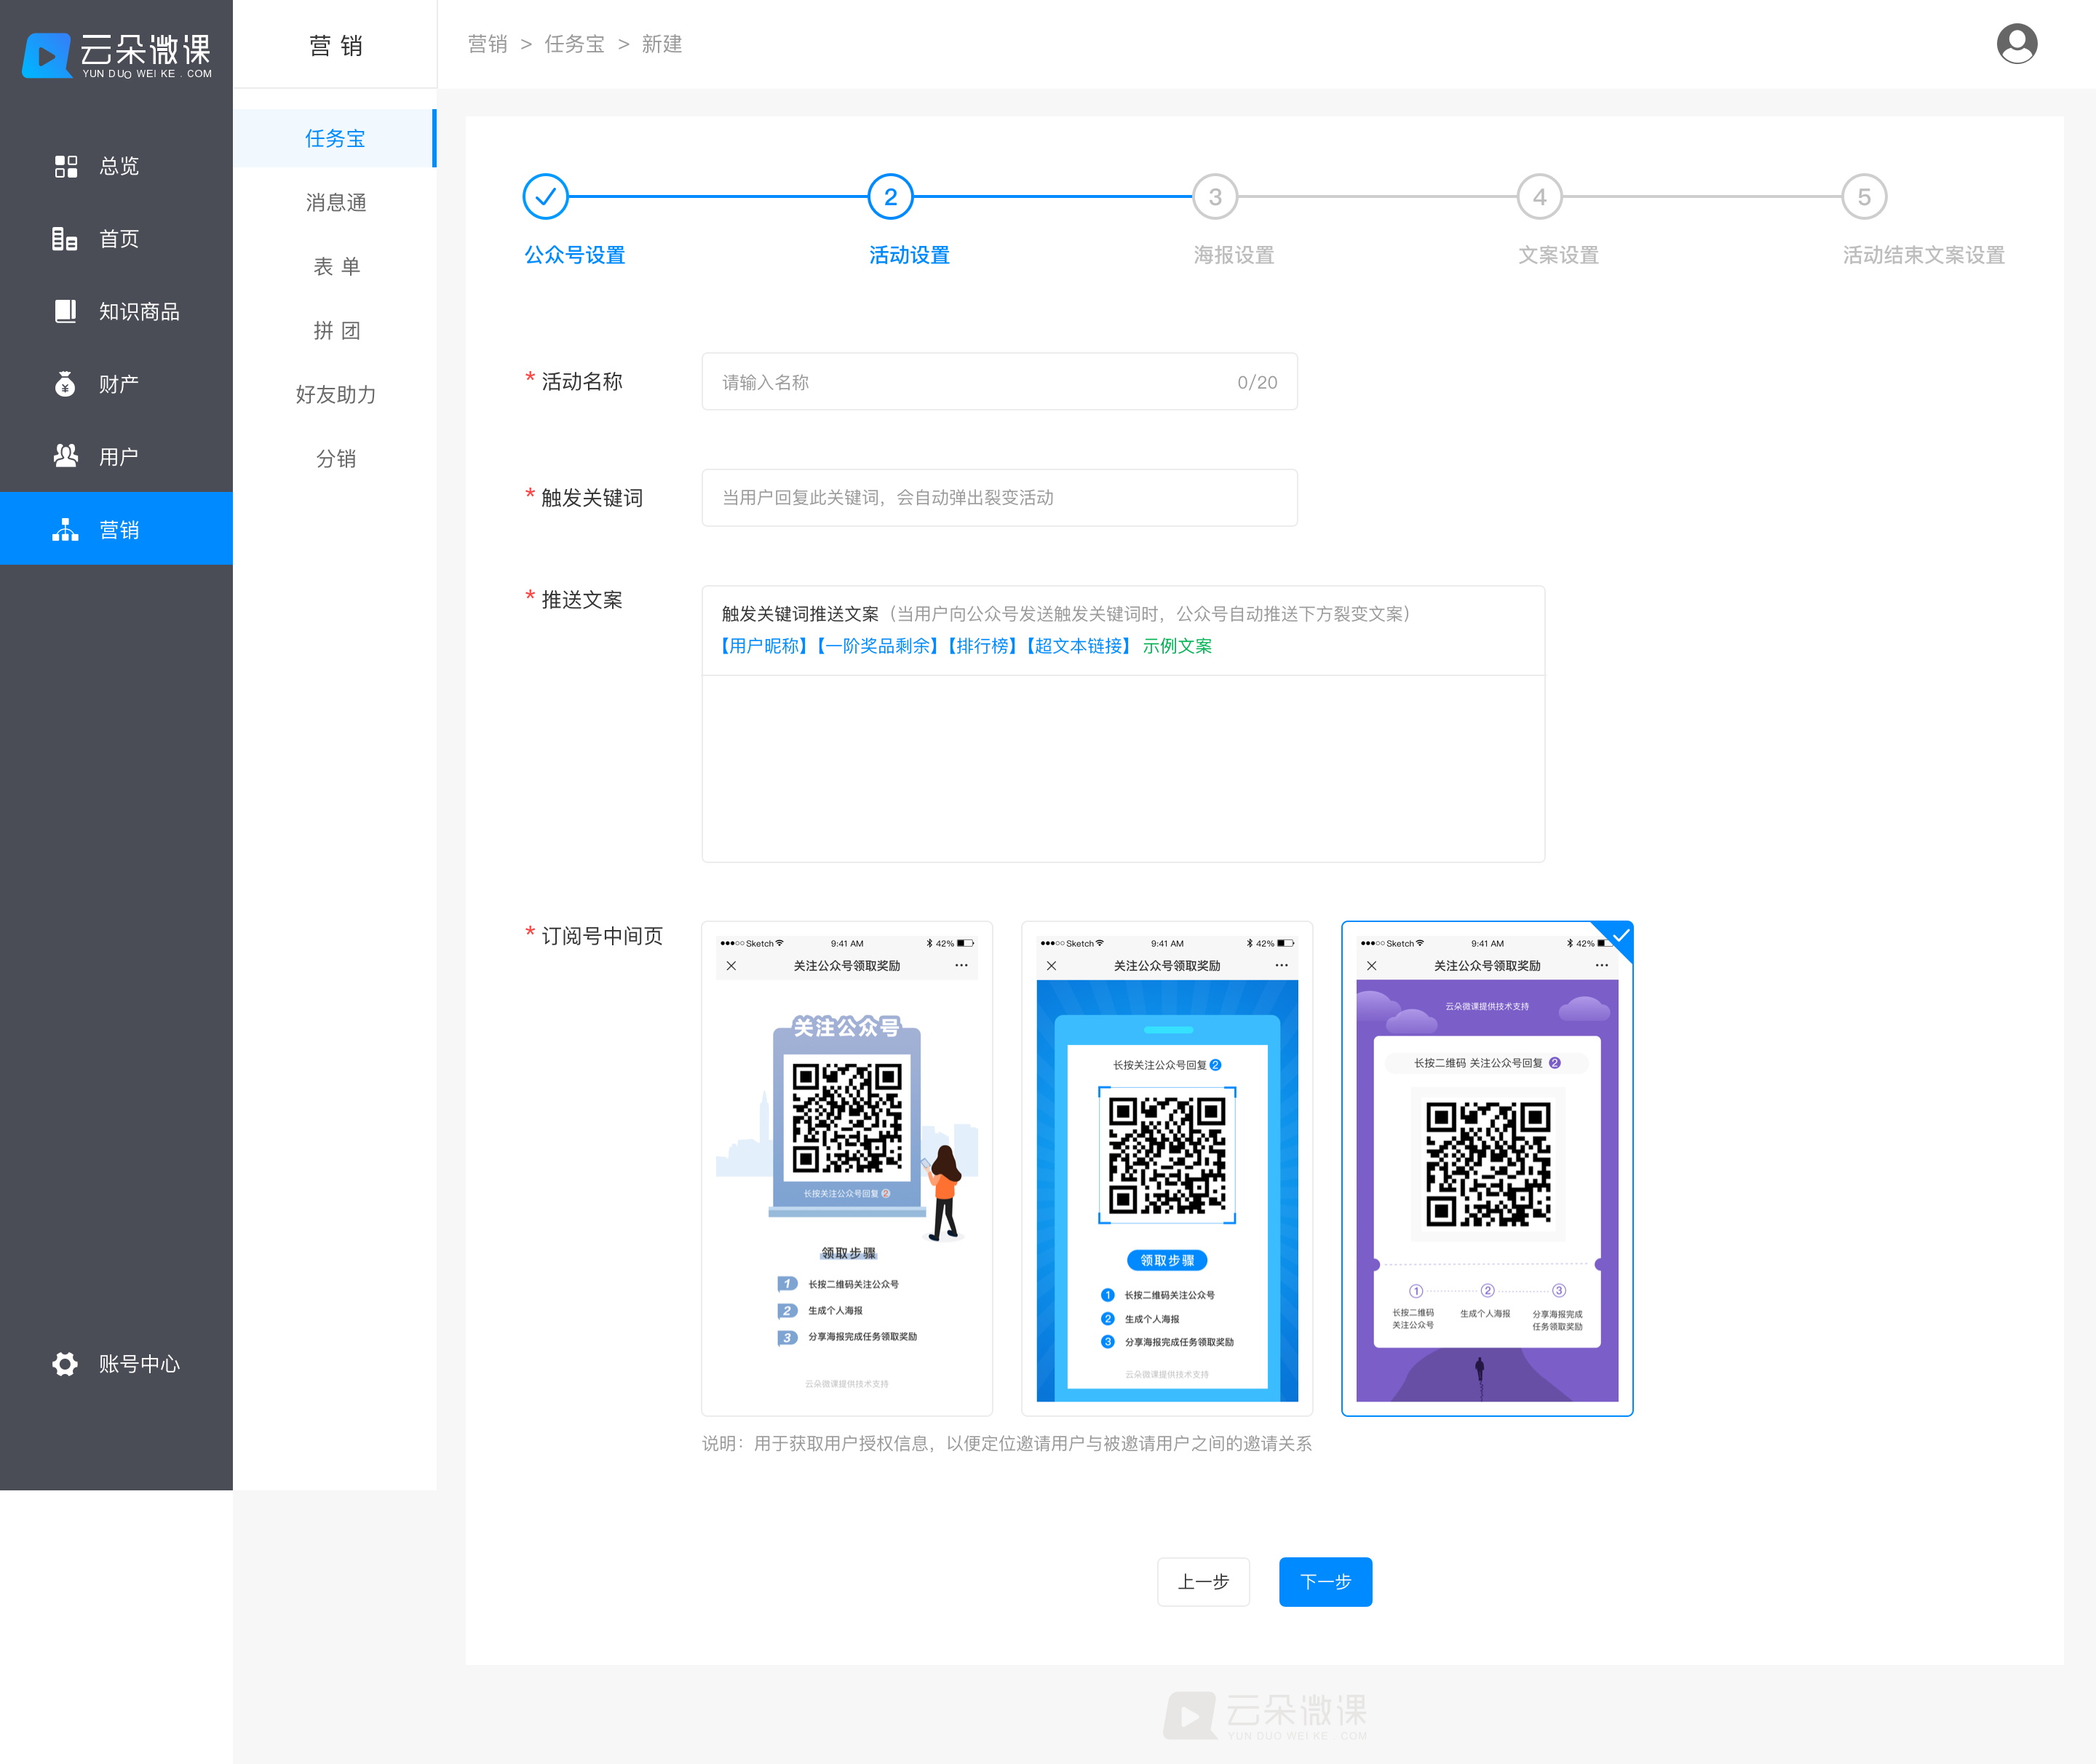
Task: Click the 首页 building icon
Action: [x=65, y=239]
